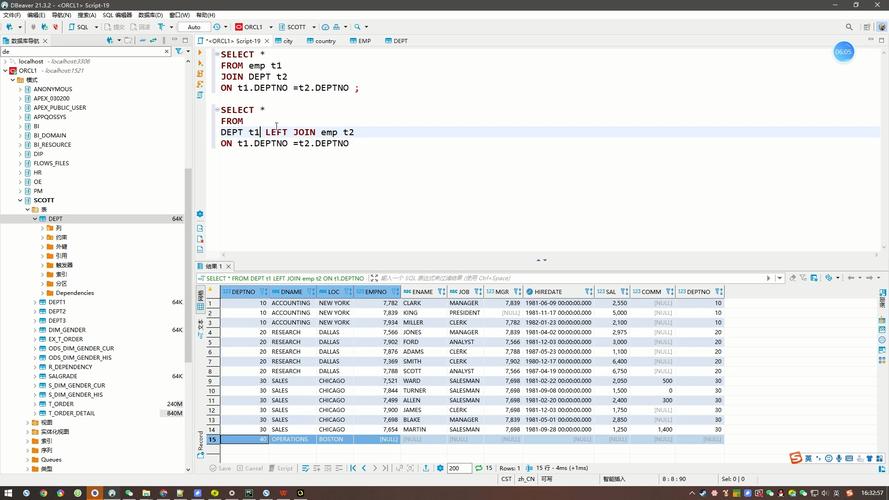
Task: Sort by the DNAME column header
Action: pyautogui.click(x=291, y=291)
